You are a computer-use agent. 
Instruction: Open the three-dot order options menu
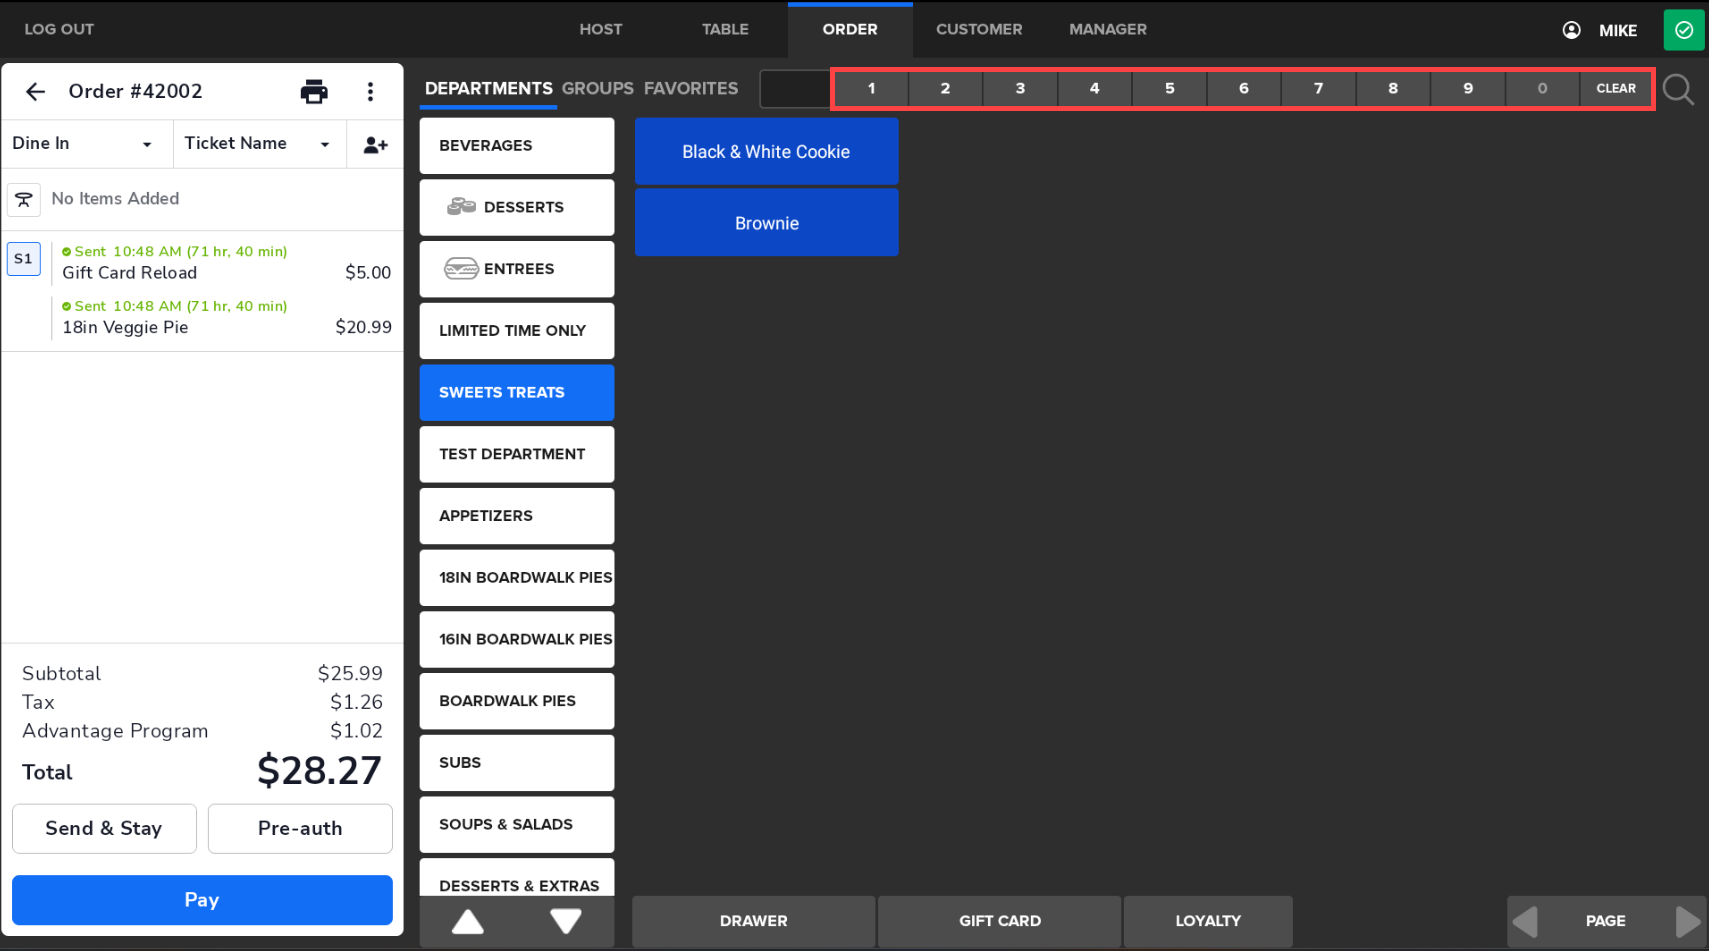coord(370,92)
